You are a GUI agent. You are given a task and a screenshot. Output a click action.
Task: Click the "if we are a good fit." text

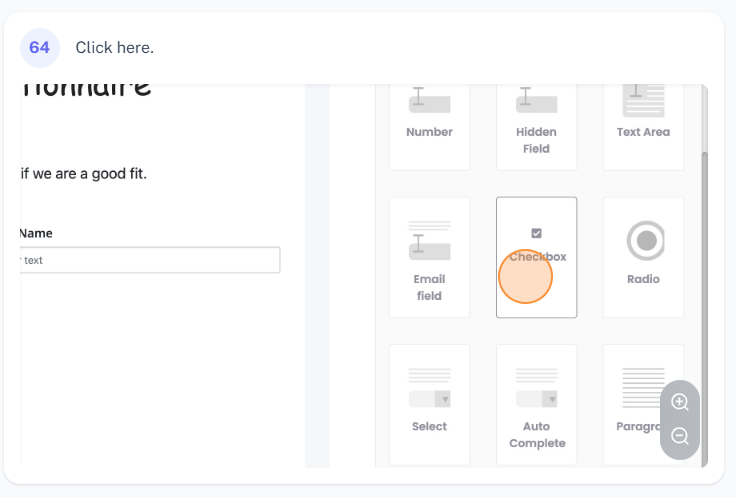click(x=84, y=174)
